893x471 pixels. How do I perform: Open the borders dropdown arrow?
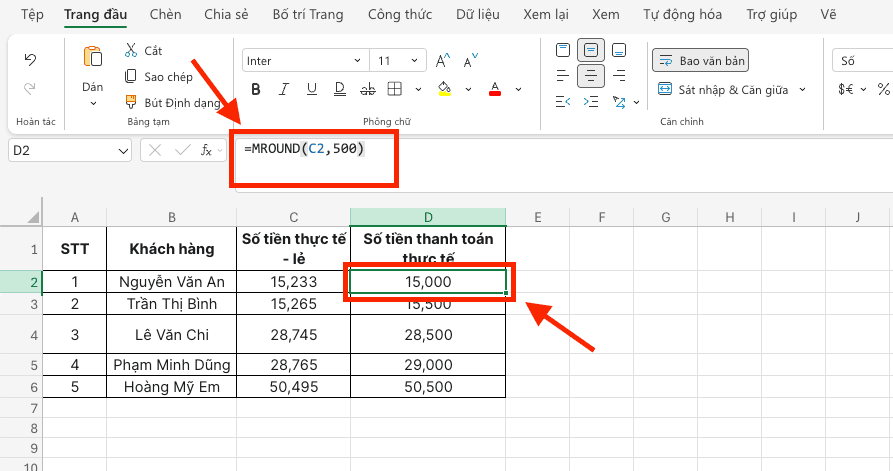(419, 89)
